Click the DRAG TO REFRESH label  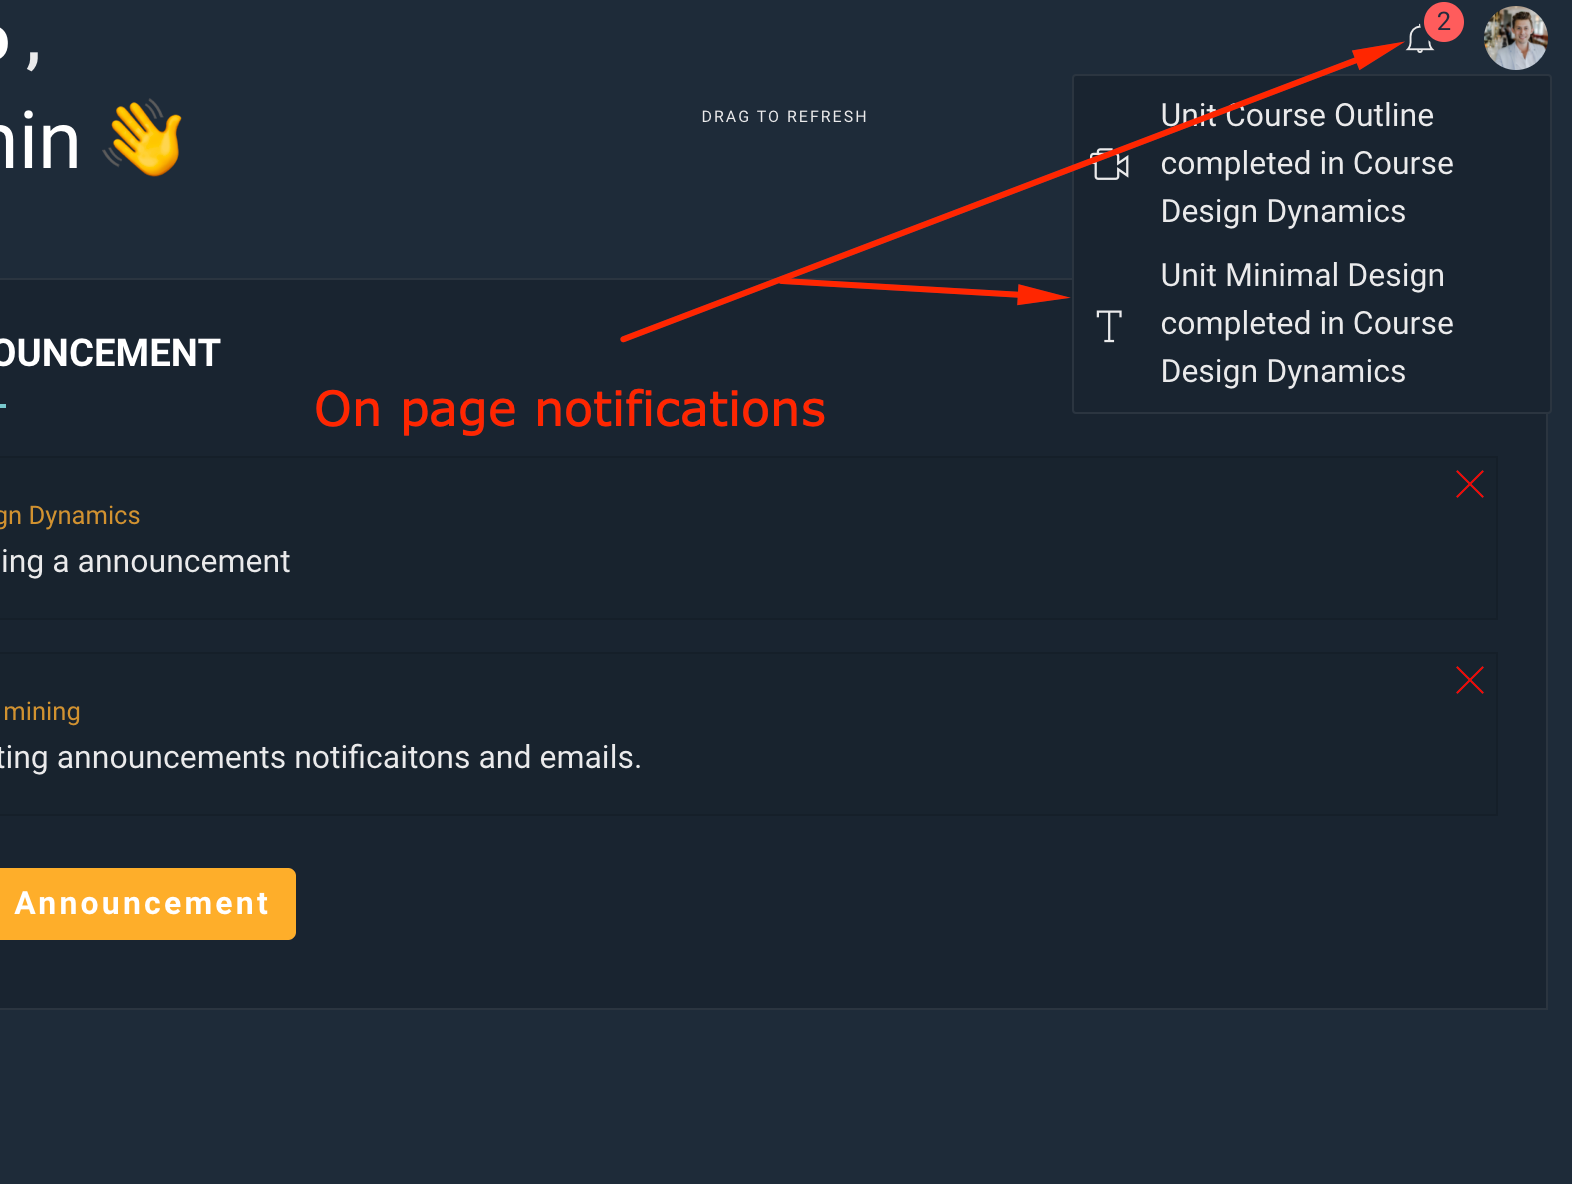tap(784, 117)
